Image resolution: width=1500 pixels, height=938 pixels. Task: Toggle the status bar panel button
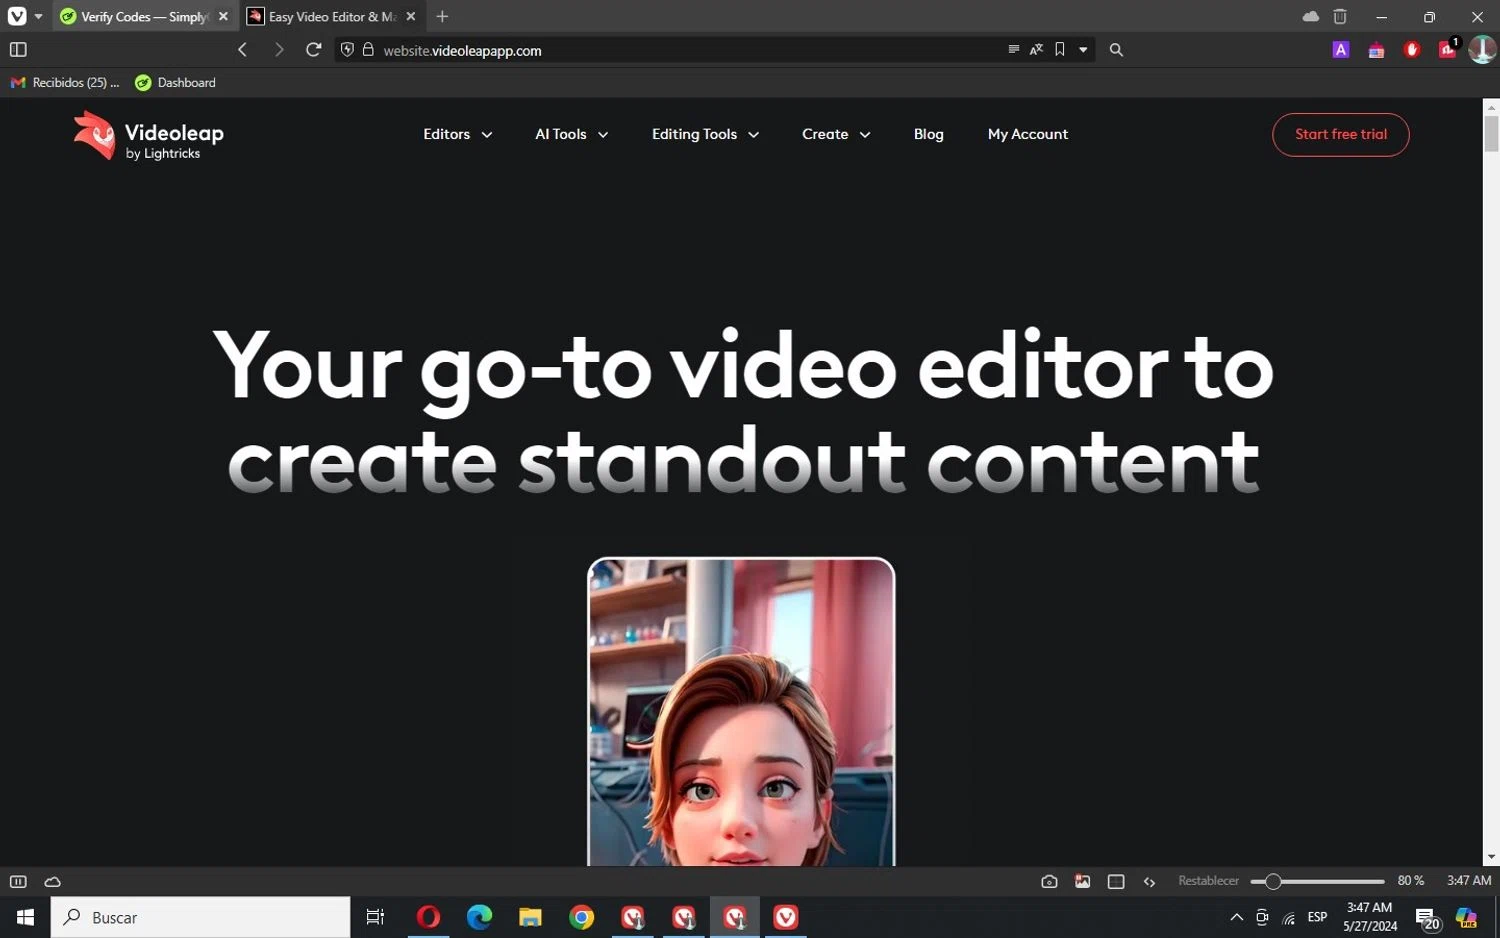(18, 881)
